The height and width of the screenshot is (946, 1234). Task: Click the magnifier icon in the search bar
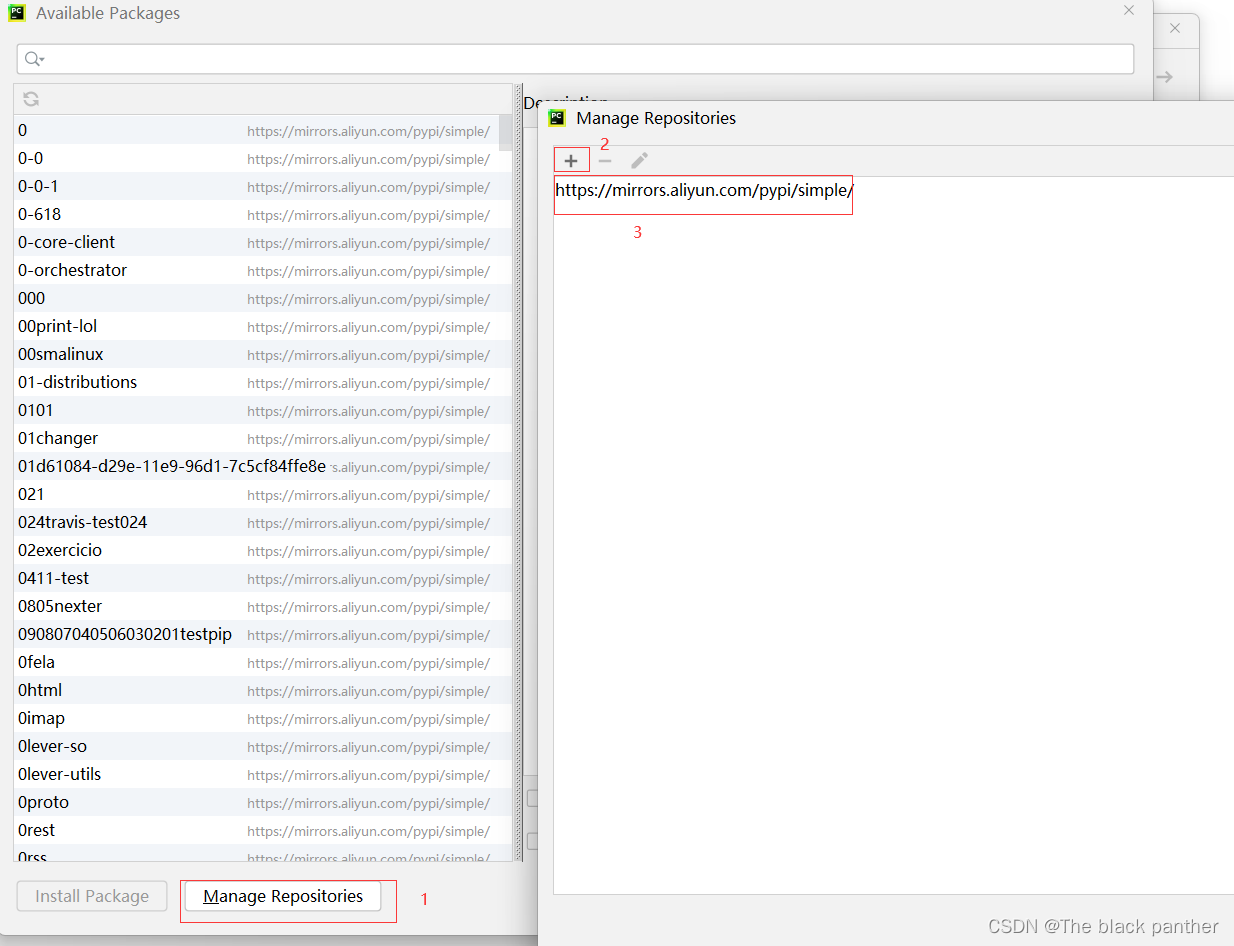[29, 59]
